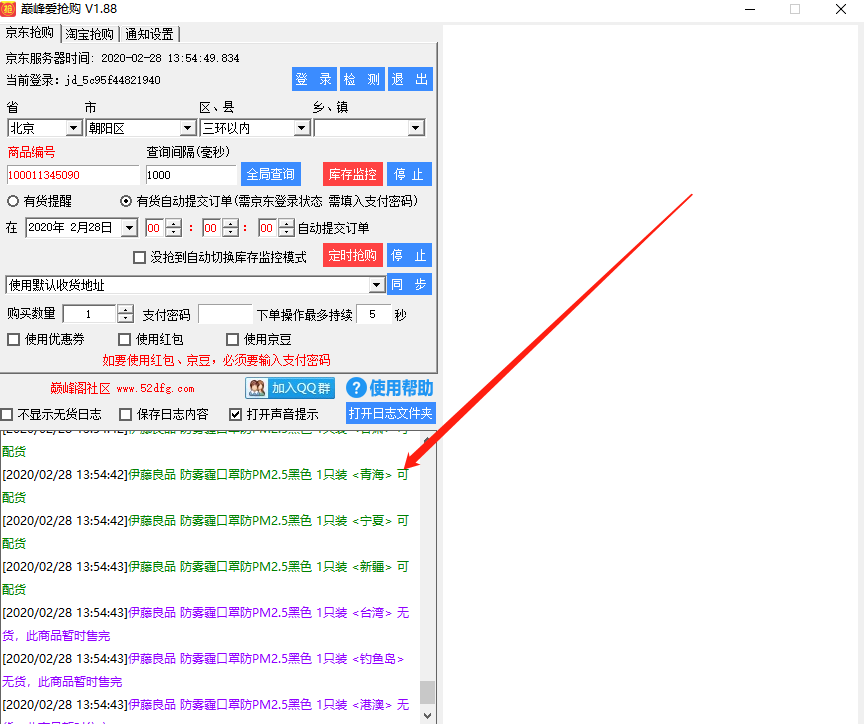This screenshot has width=864, height=724.
Task: Click the log line mentioning <钓鱼岛>
Action: [203, 670]
